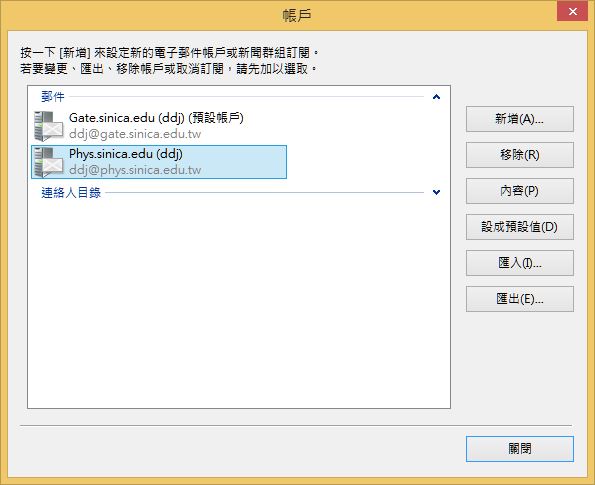Import accounts using 匯入(I)... button
Image resolution: width=595 pixels, height=485 pixels.
pyautogui.click(x=519, y=263)
